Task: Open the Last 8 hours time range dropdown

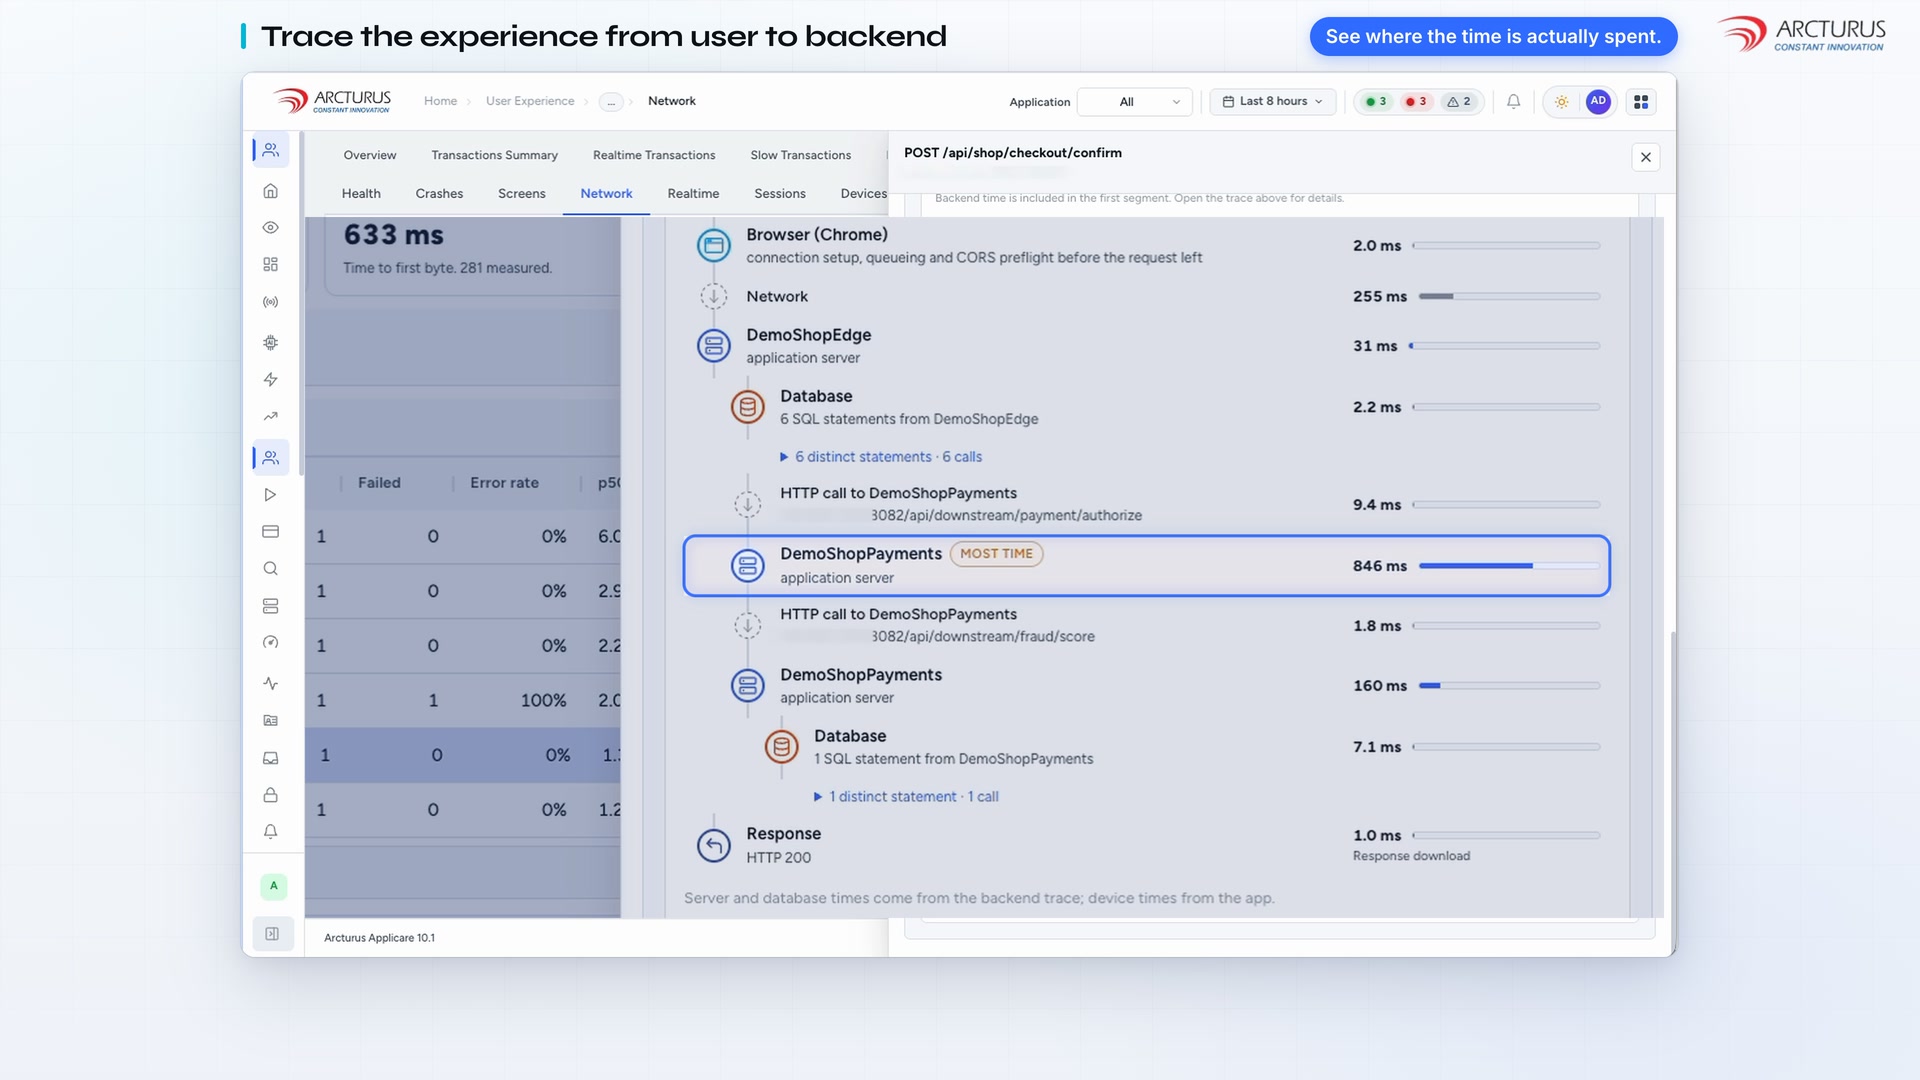Action: click(x=1273, y=102)
